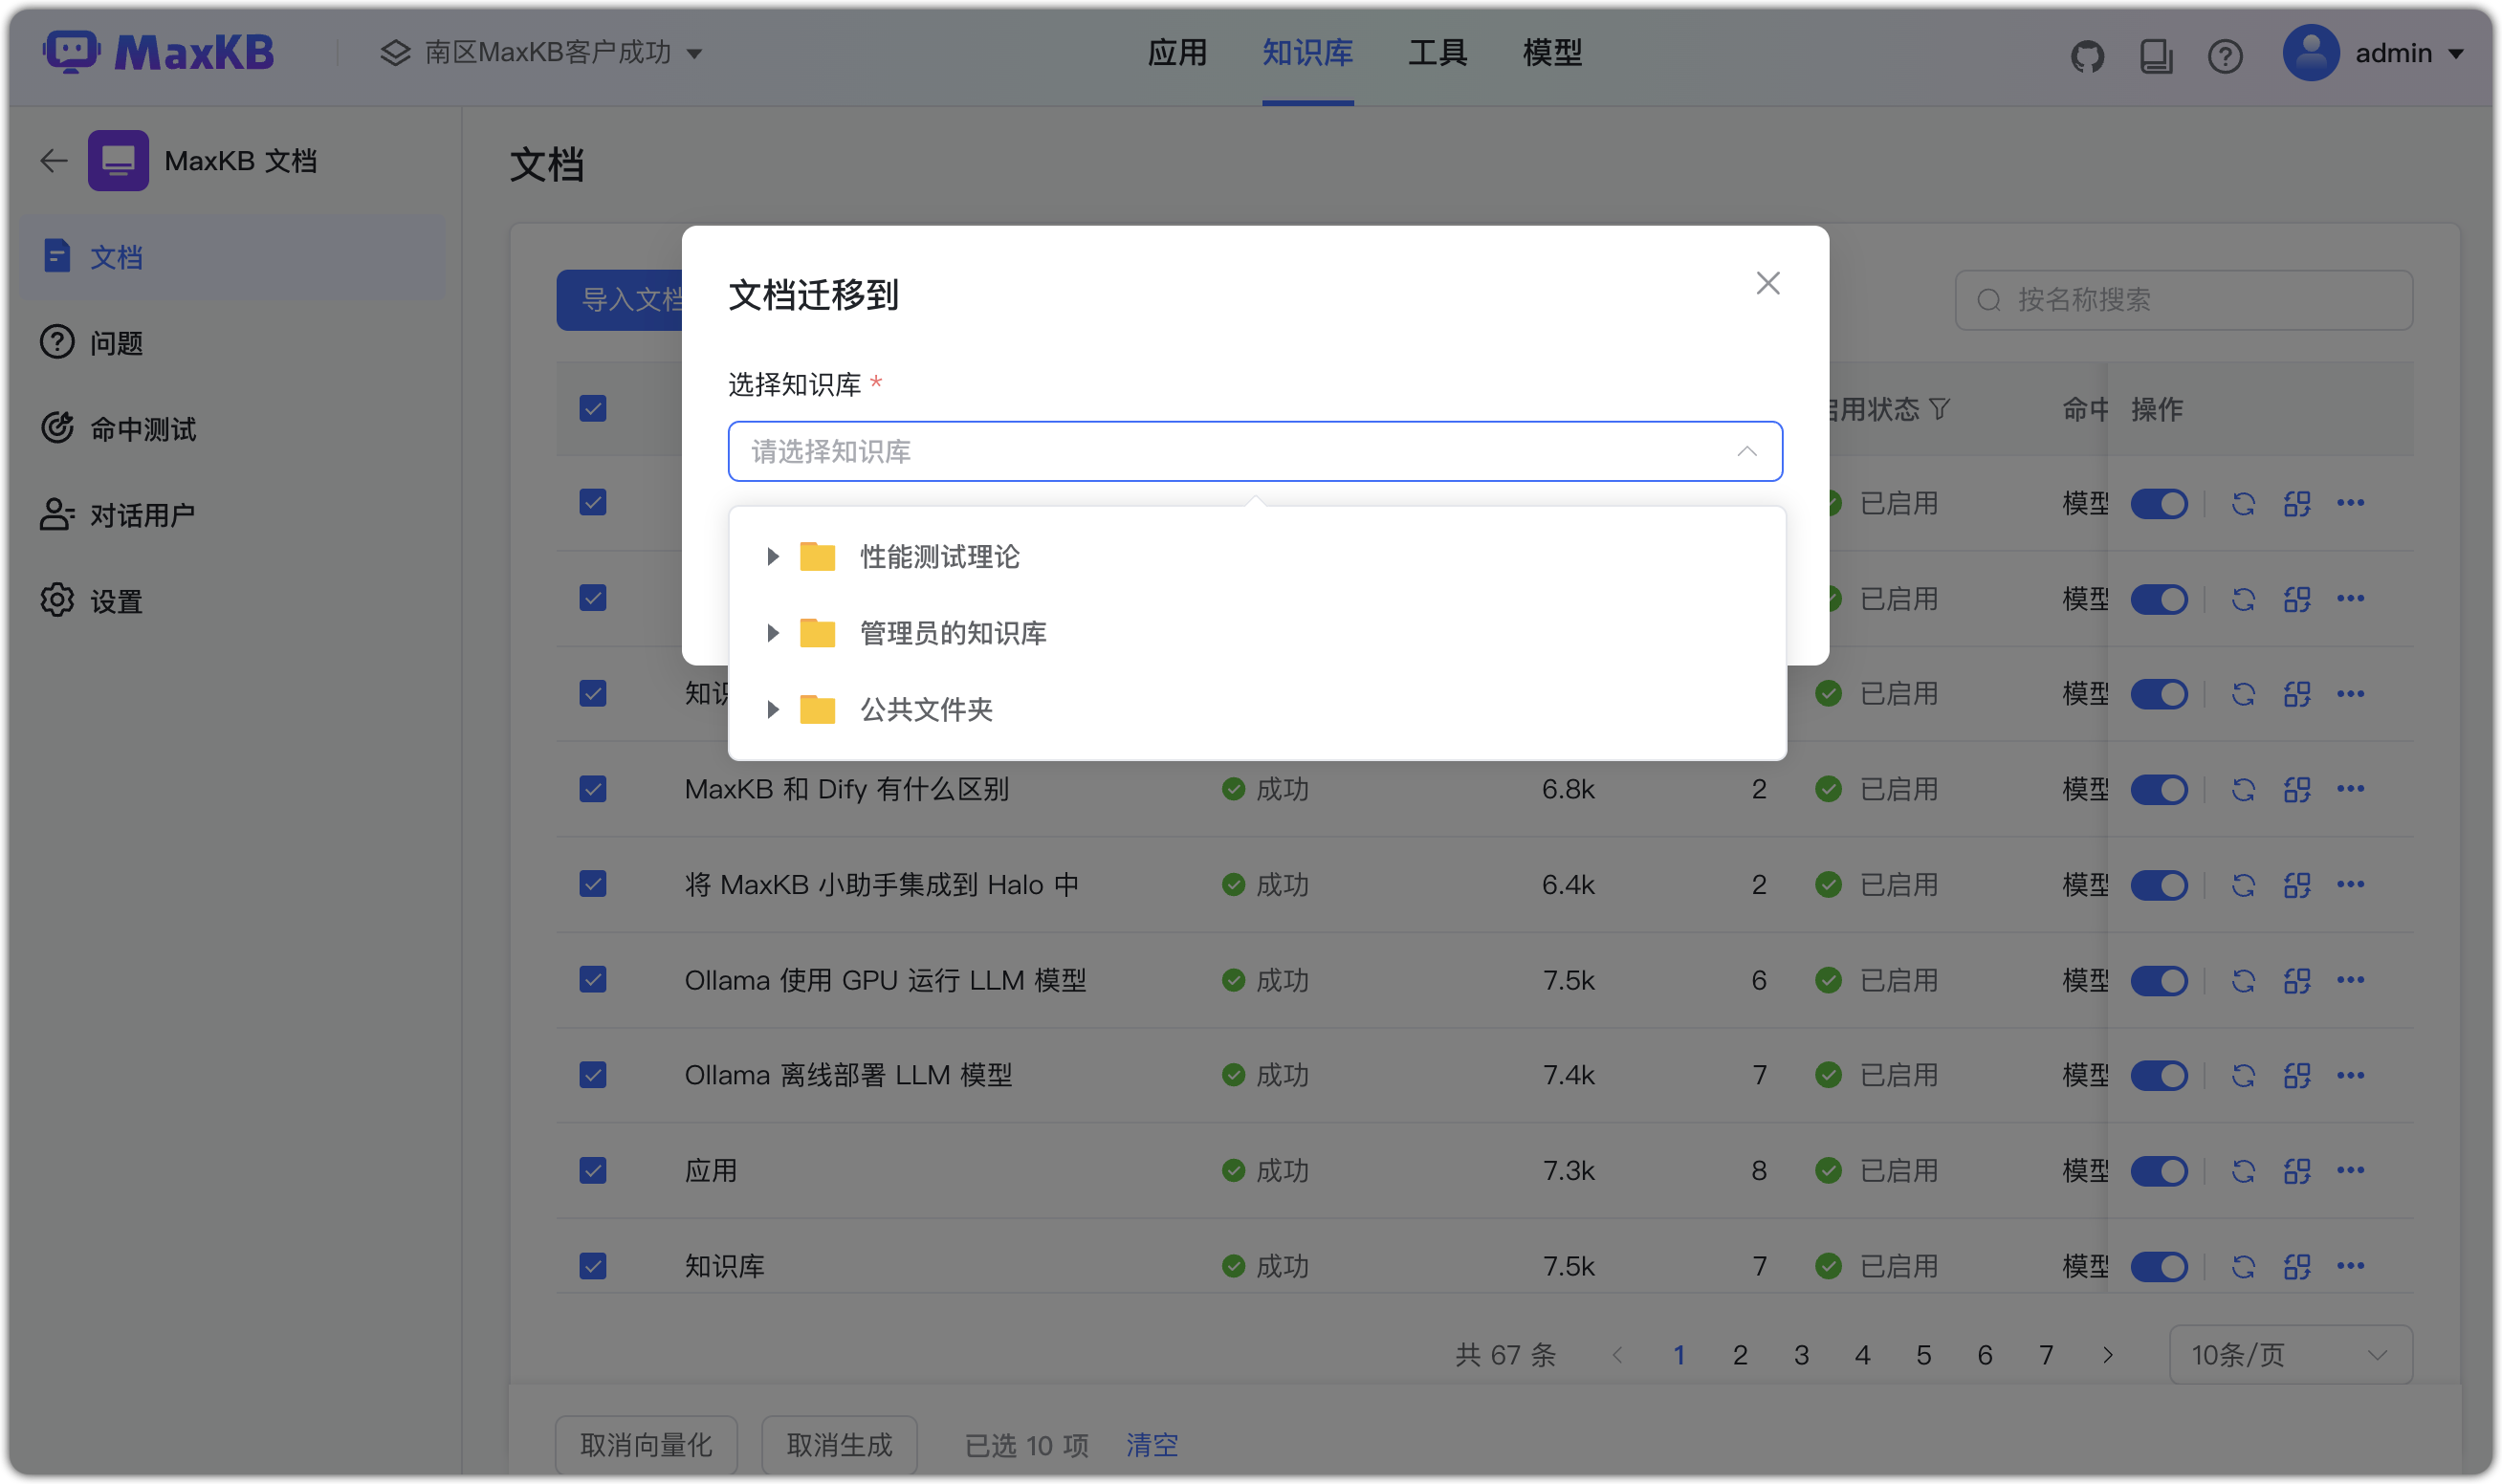Click refresh icon in 知识库 row

[x=2243, y=1267]
